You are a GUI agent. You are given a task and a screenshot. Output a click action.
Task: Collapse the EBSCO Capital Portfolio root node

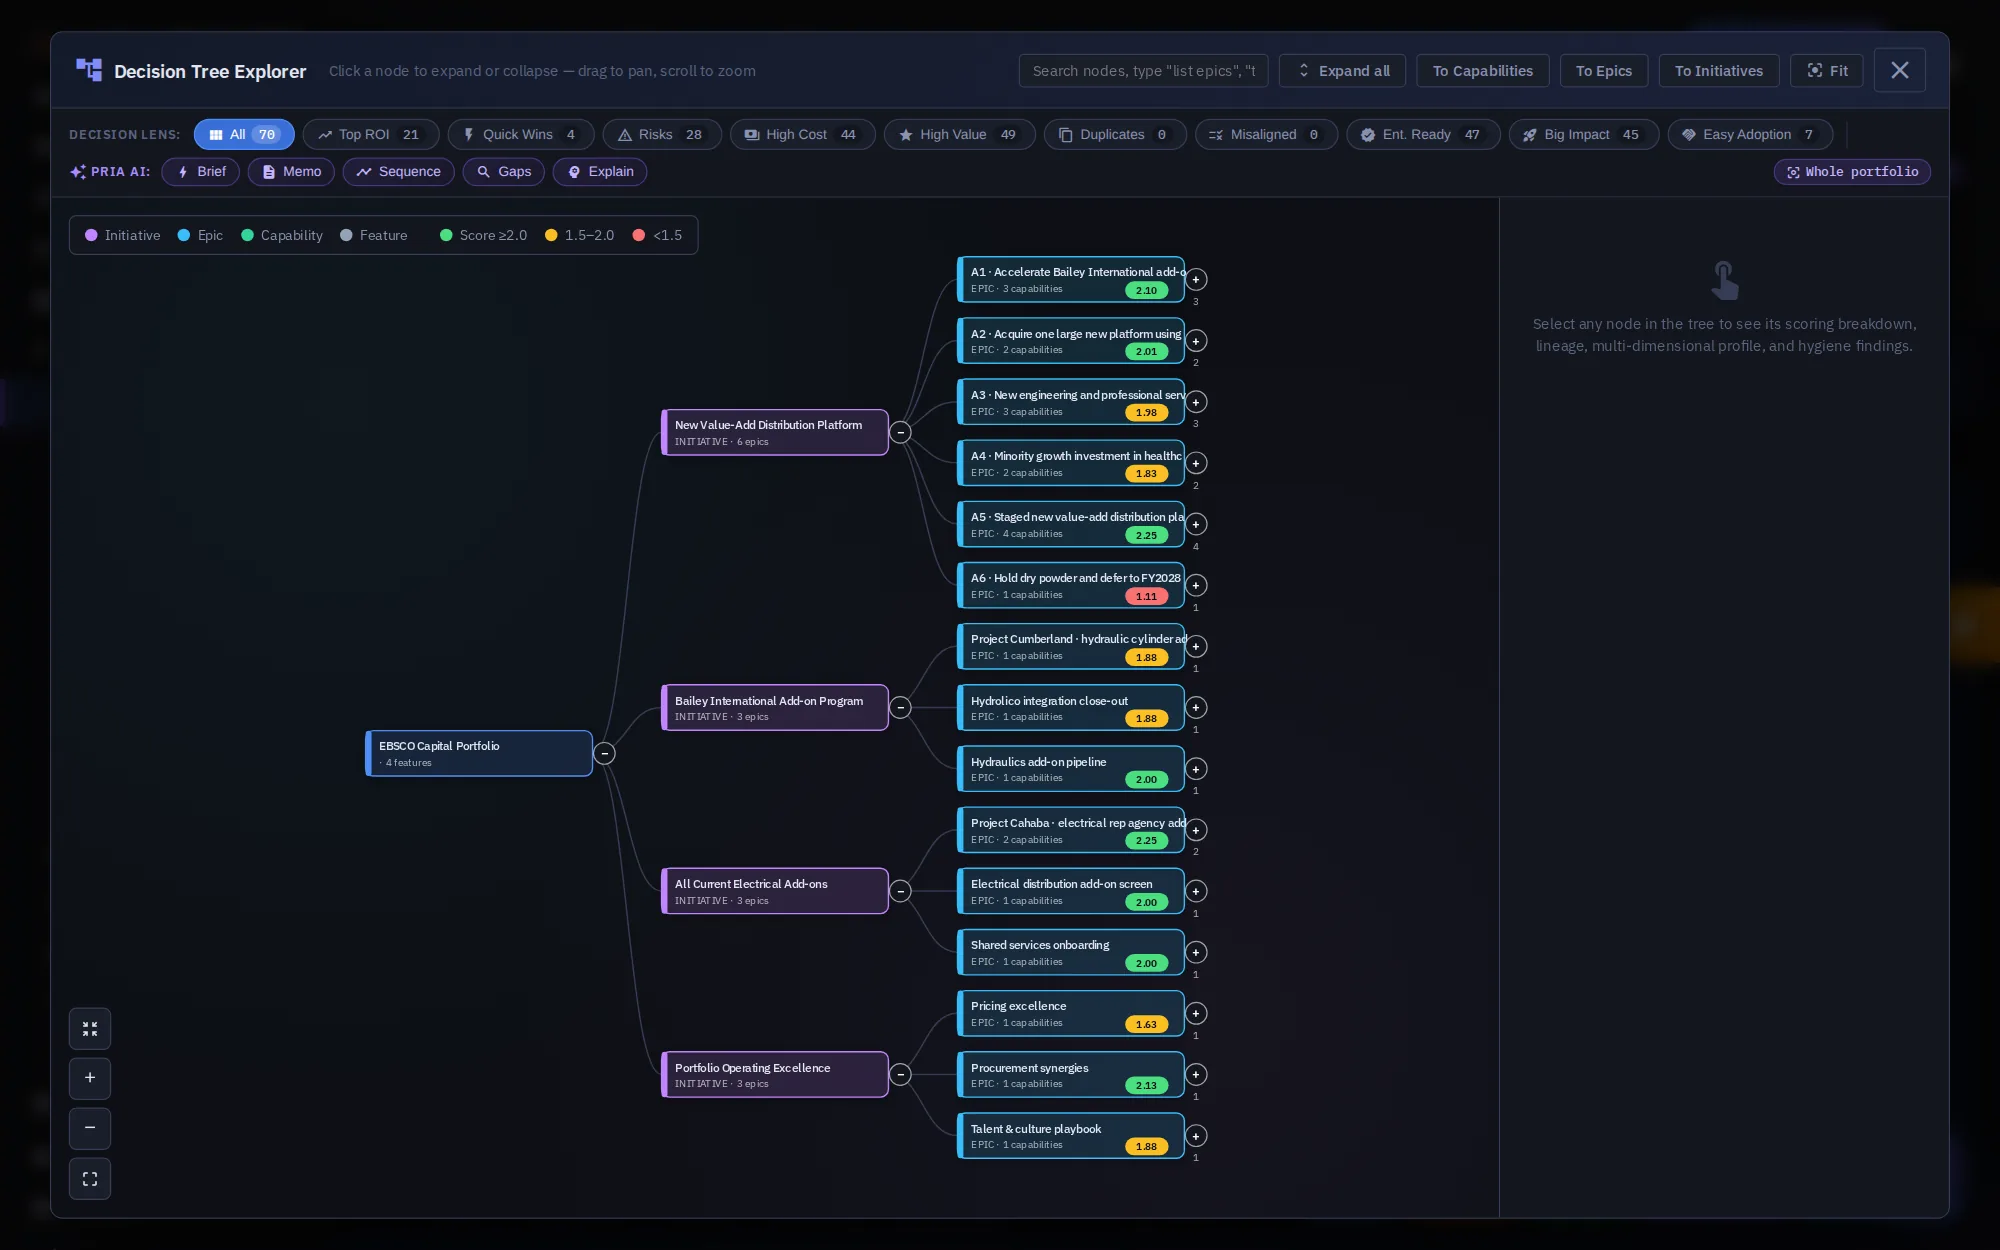coord(605,754)
